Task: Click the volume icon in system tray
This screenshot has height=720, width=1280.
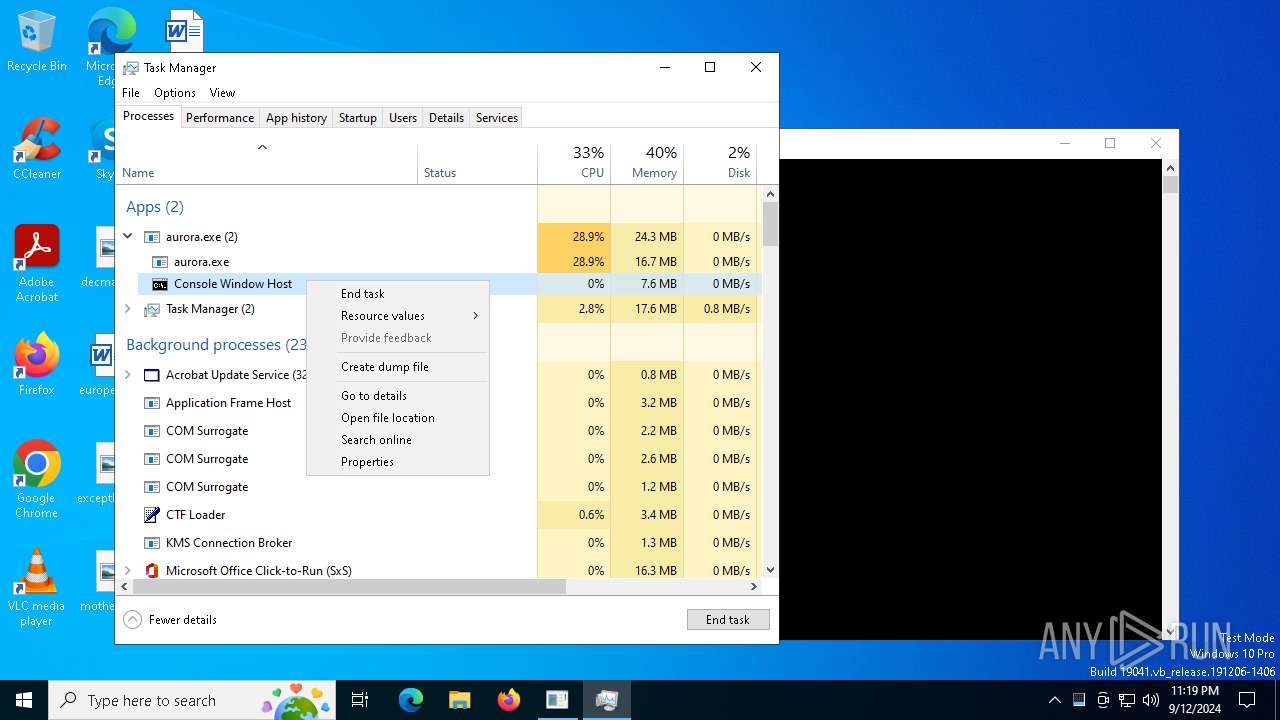Action: click(1151, 700)
